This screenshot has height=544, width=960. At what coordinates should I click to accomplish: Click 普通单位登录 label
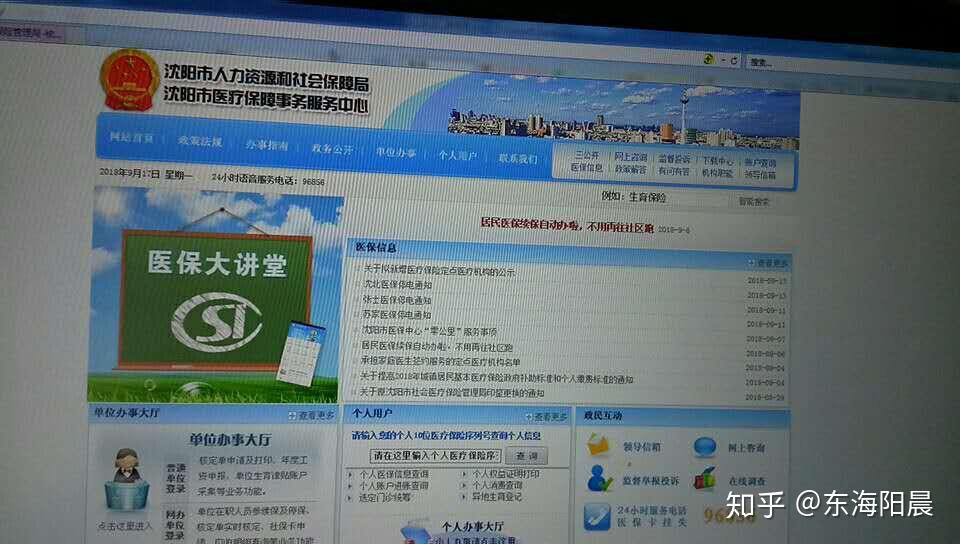point(176,478)
